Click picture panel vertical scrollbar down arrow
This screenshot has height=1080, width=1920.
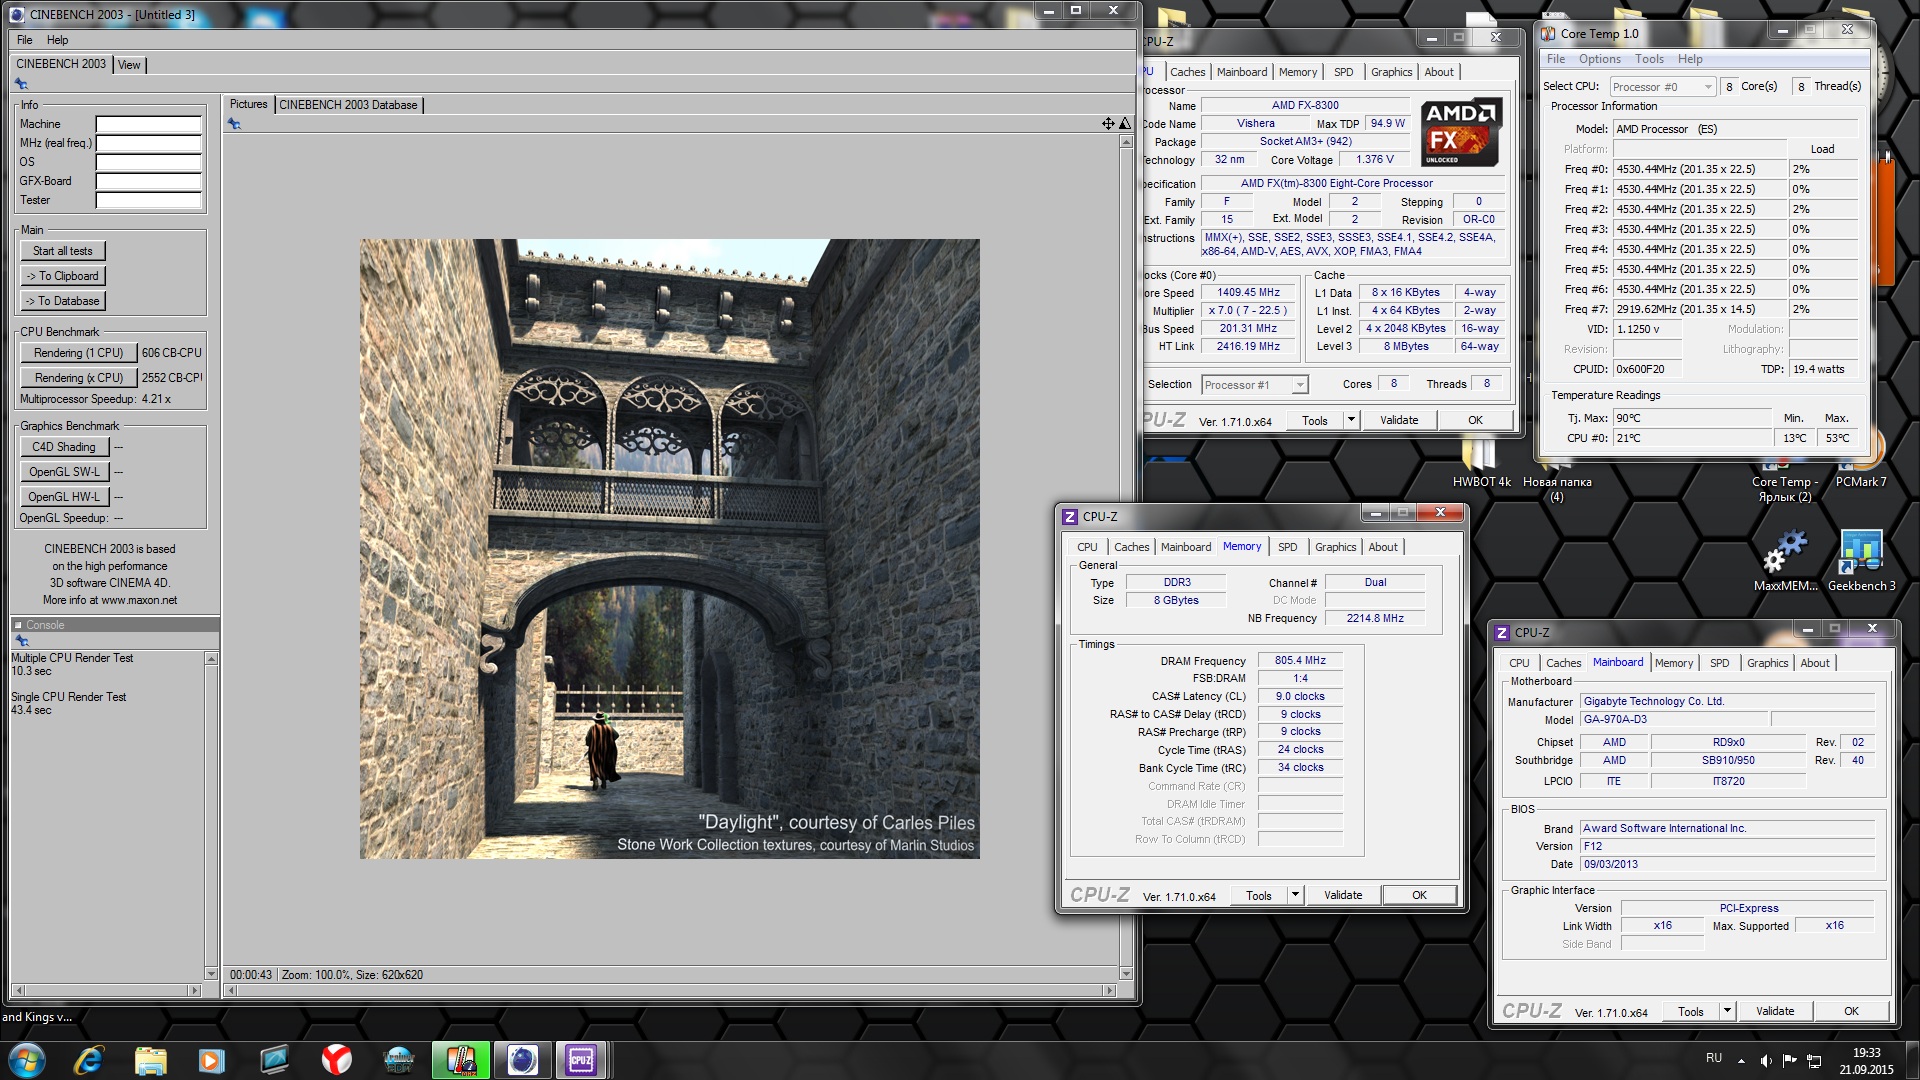tap(1126, 974)
